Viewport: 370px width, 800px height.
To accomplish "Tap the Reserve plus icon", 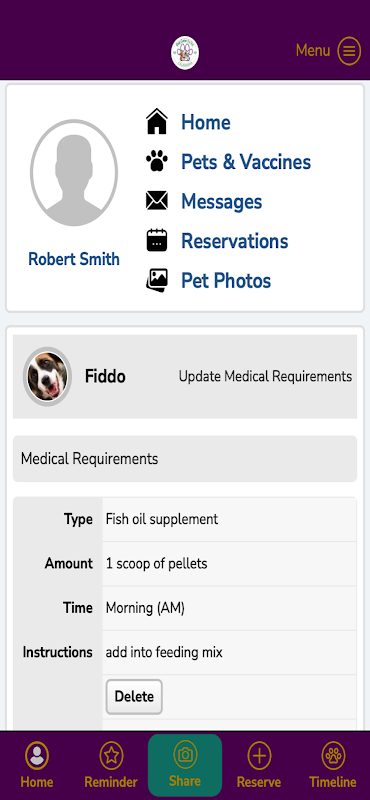I will (259, 756).
